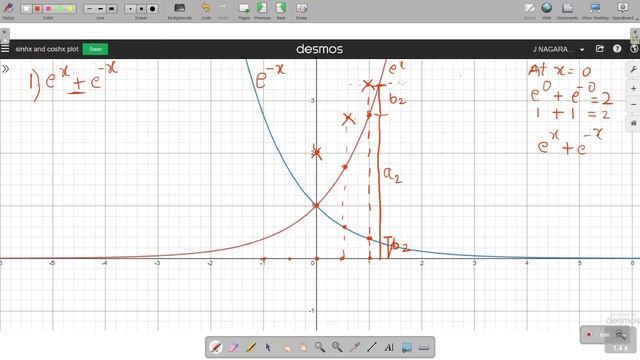
Task: Select the scroll page hand tool
Action: 302,347
